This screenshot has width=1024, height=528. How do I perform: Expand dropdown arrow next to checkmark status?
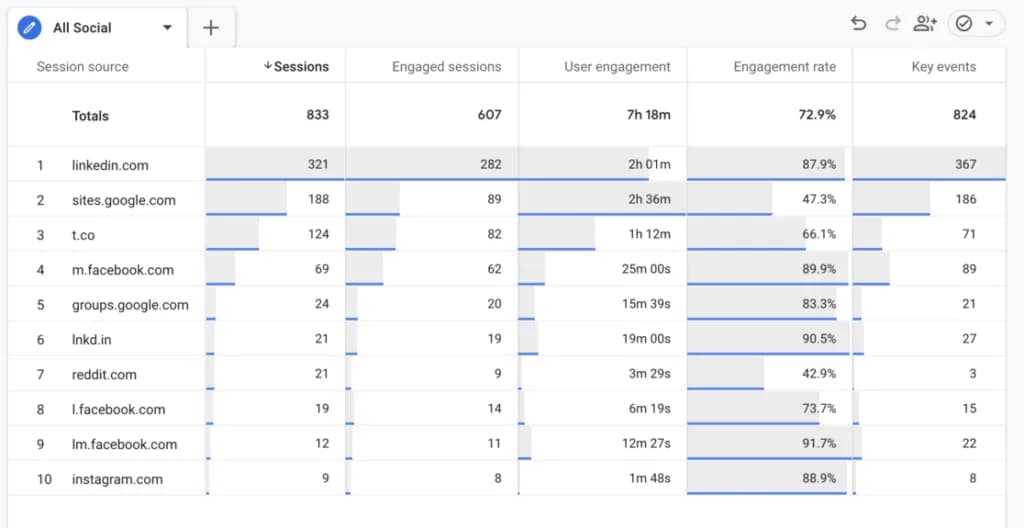coord(989,24)
